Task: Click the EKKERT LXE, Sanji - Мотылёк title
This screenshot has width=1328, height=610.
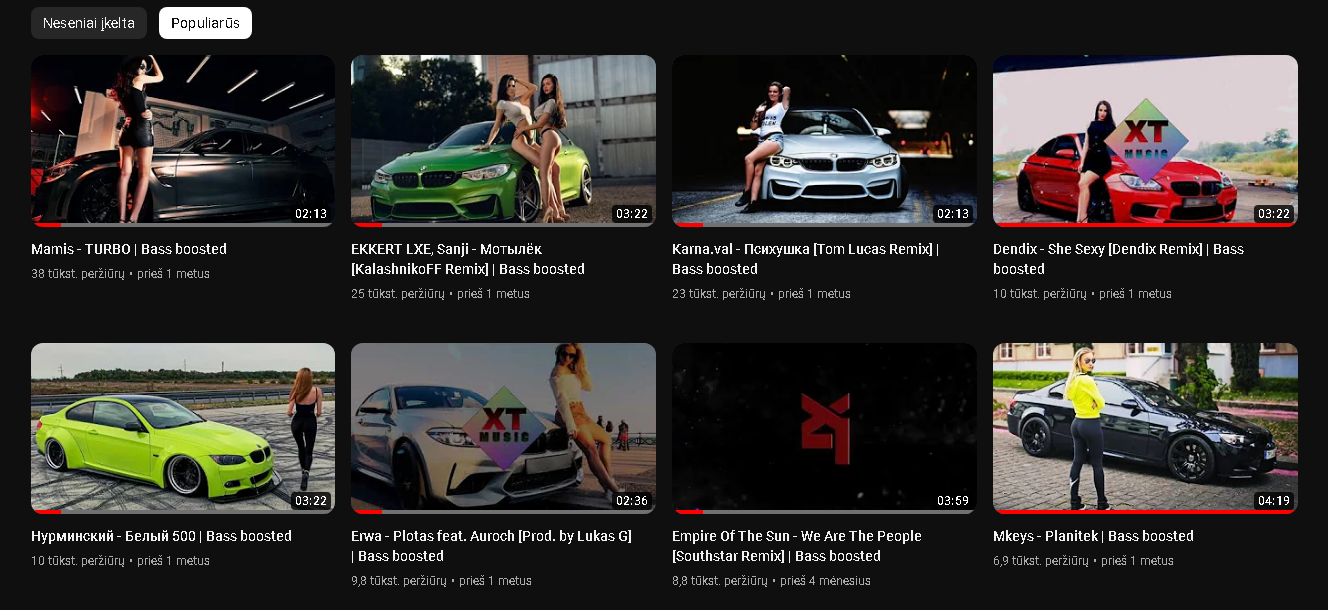Action: tap(468, 259)
